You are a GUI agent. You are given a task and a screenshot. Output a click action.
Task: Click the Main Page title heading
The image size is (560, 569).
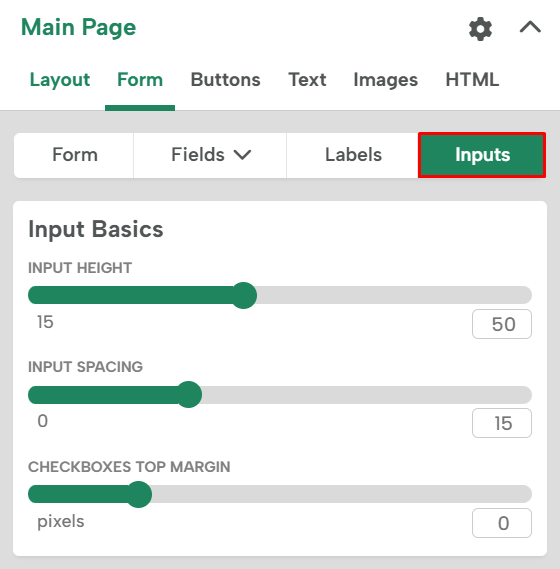[x=78, y=28]
